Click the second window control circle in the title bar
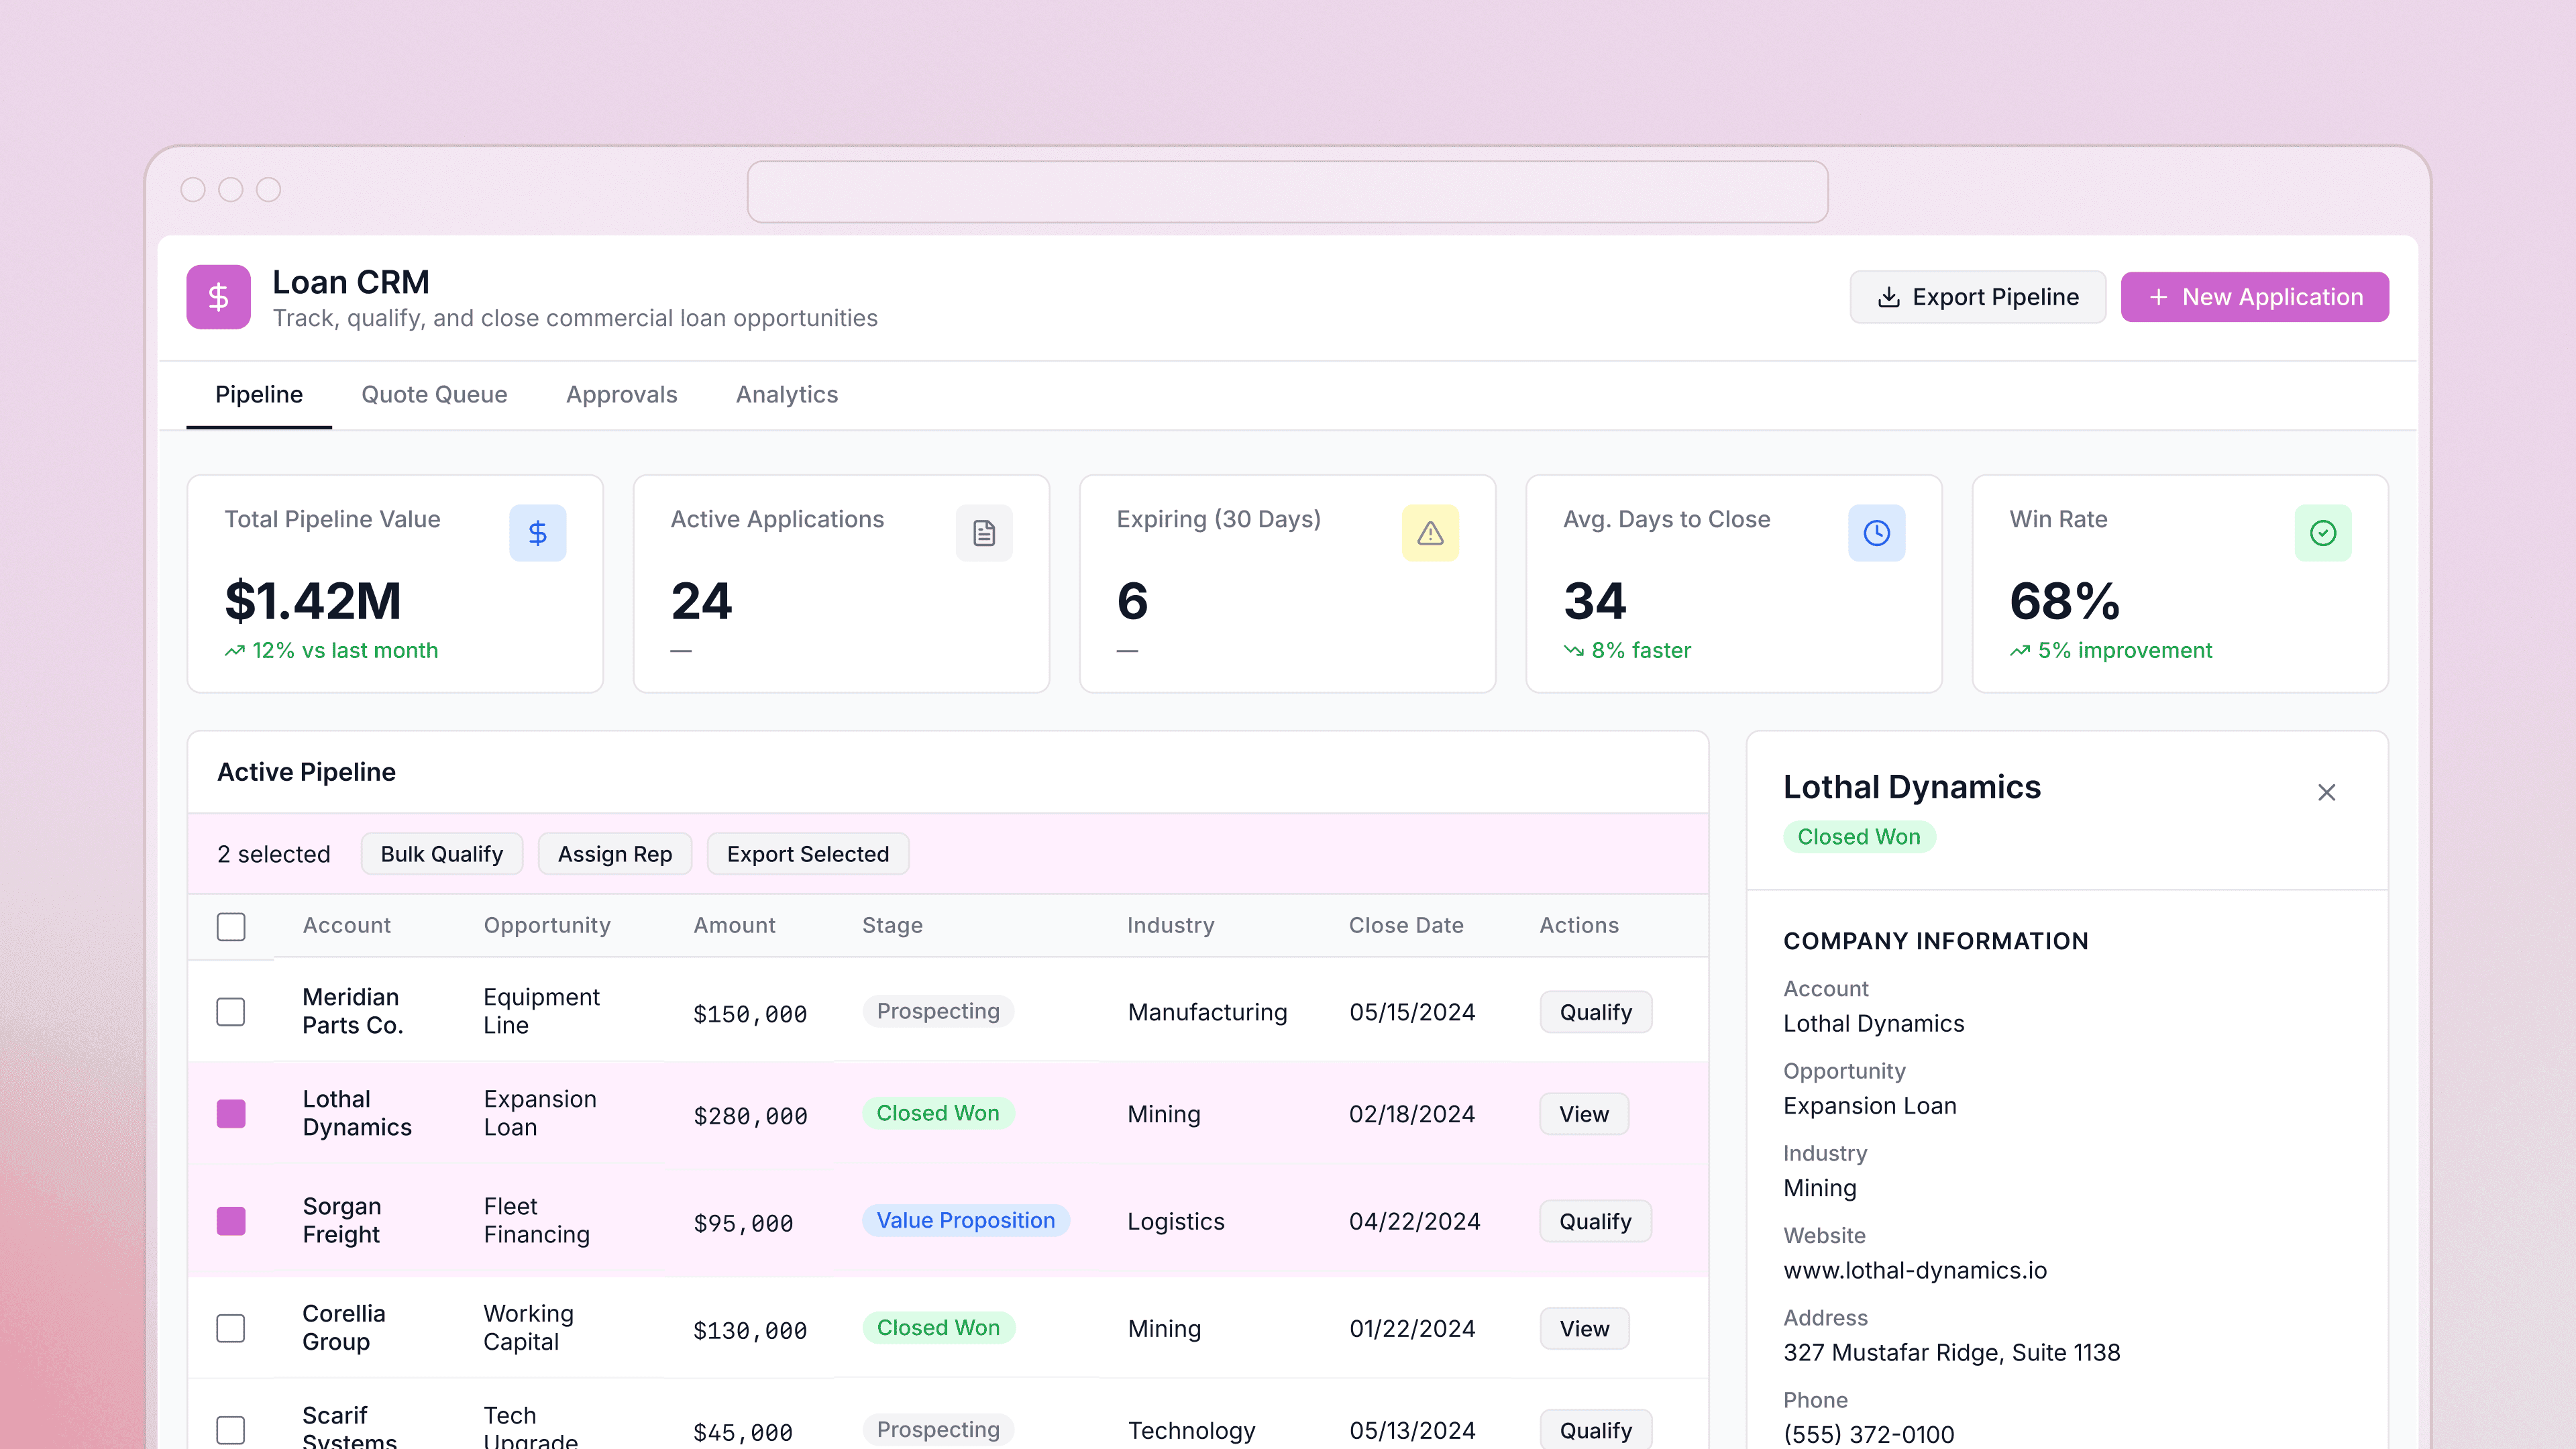 click(231, 190)
